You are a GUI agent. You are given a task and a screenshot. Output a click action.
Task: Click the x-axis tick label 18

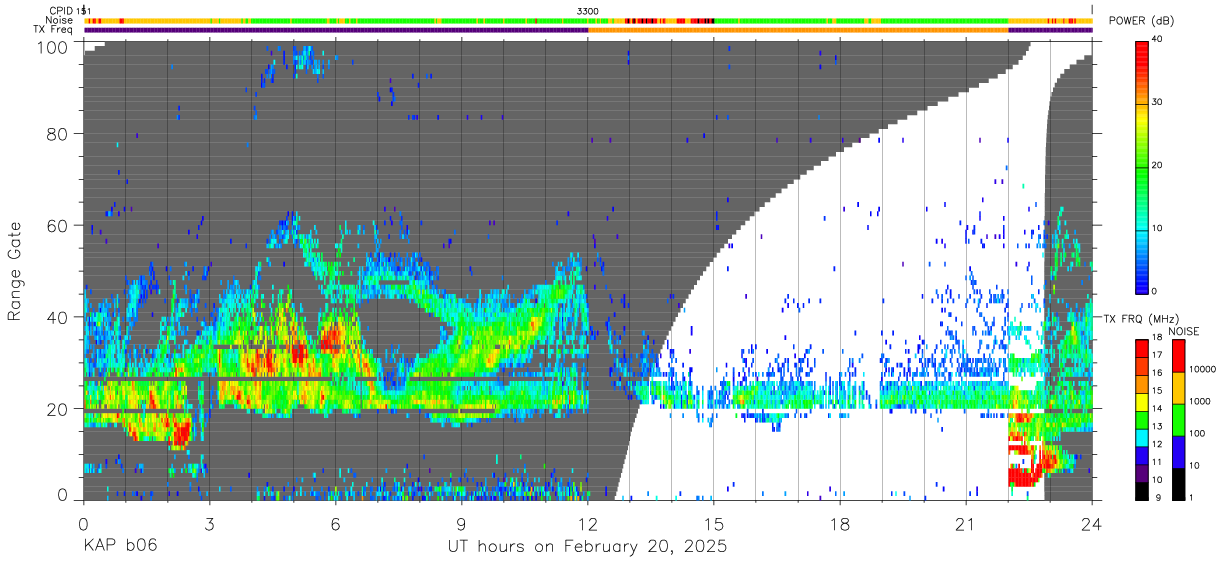840,523
